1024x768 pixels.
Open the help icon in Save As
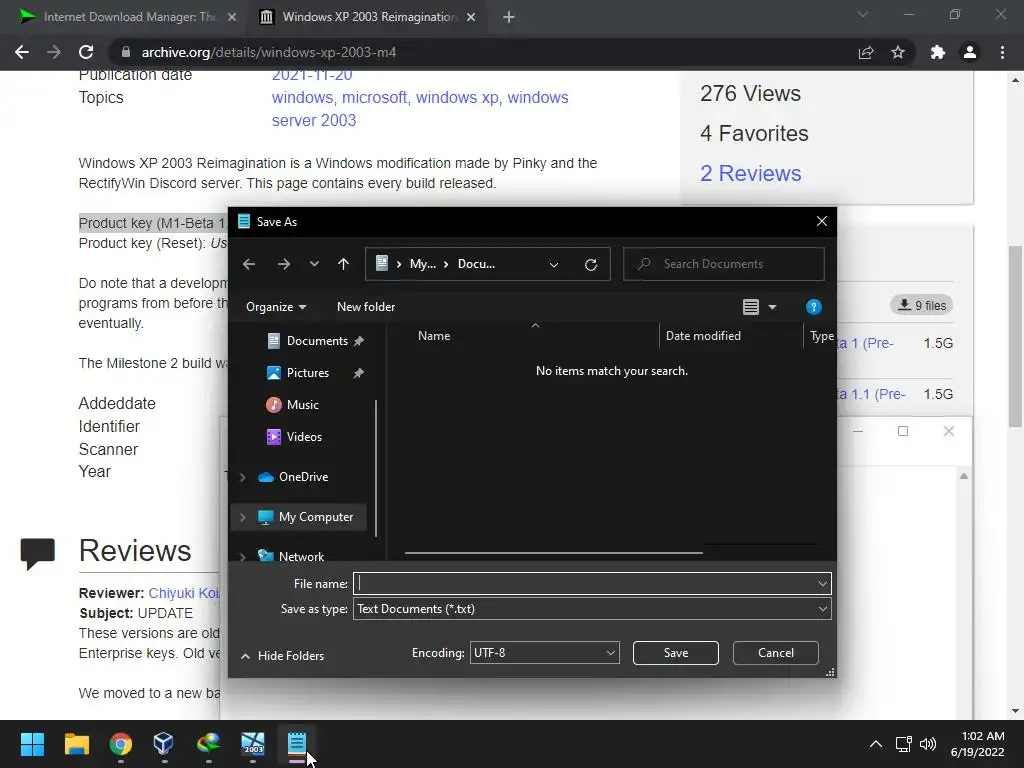point(814,307)
